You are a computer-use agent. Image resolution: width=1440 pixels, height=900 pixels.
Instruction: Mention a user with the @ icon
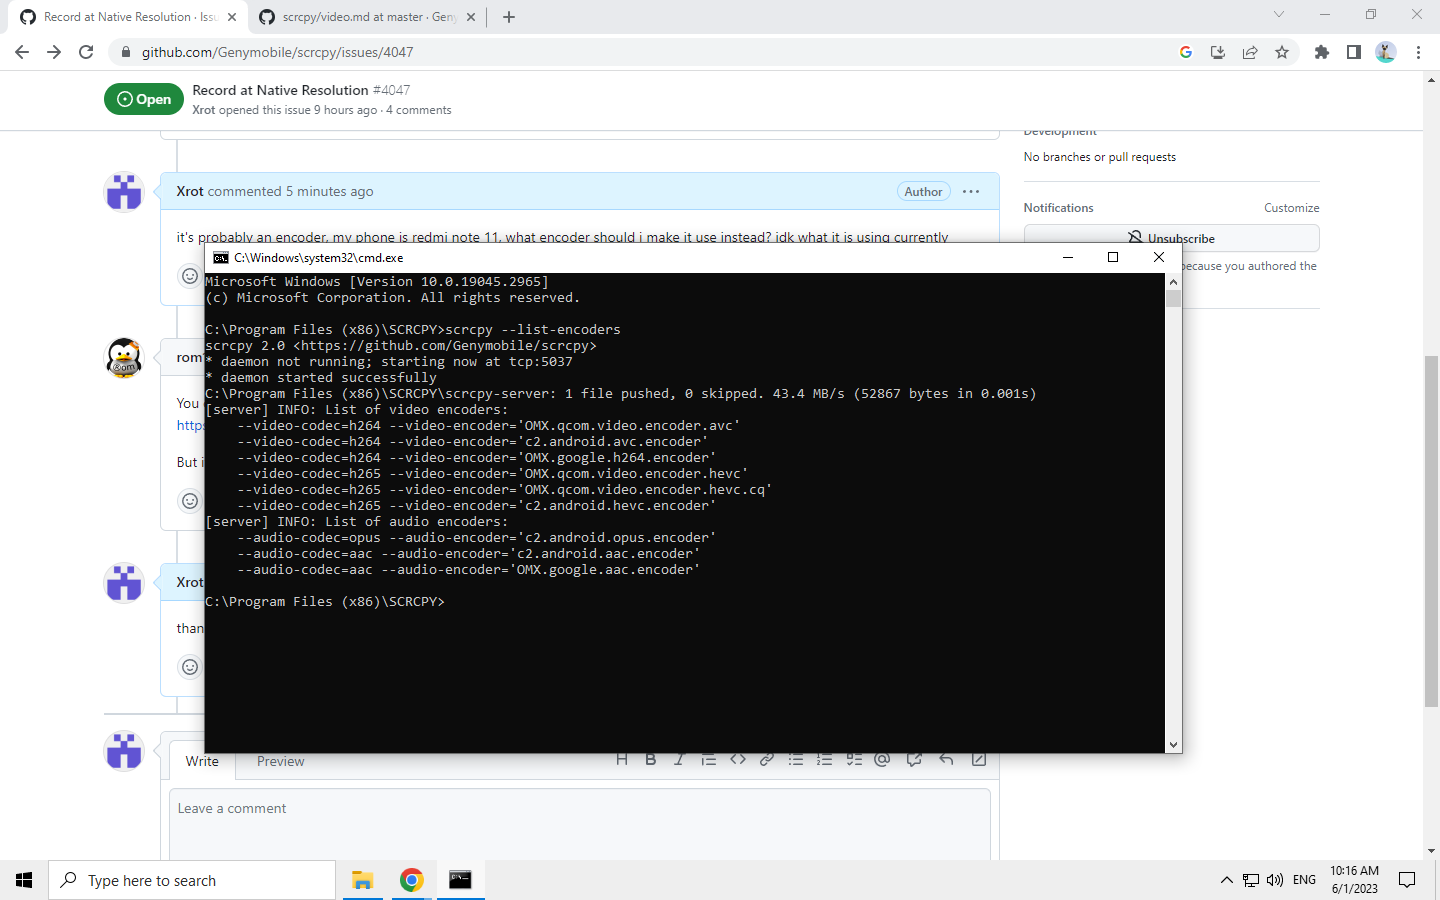coord(882,759)
